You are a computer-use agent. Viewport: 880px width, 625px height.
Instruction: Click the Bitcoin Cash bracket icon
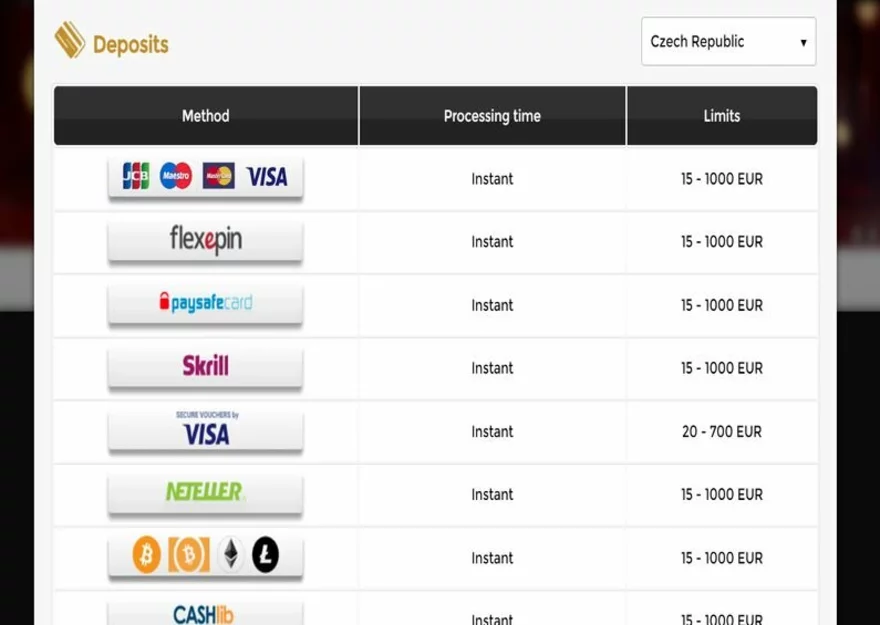187,555
